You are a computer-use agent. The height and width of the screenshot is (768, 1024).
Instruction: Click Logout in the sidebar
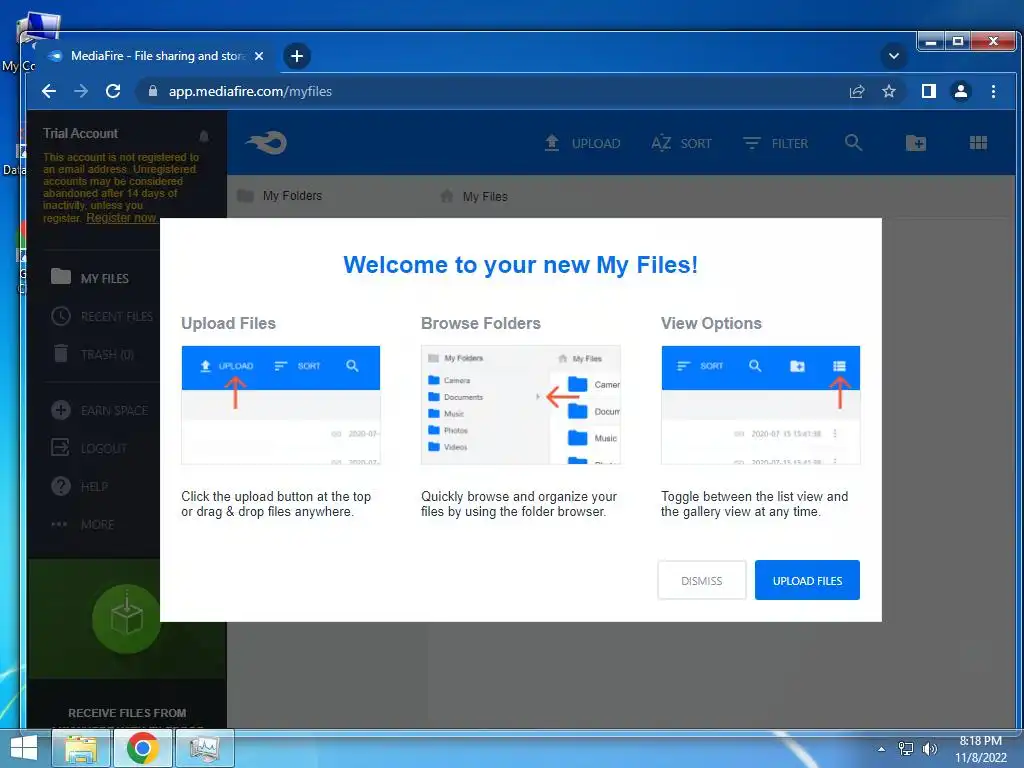(x=89, y=448)
